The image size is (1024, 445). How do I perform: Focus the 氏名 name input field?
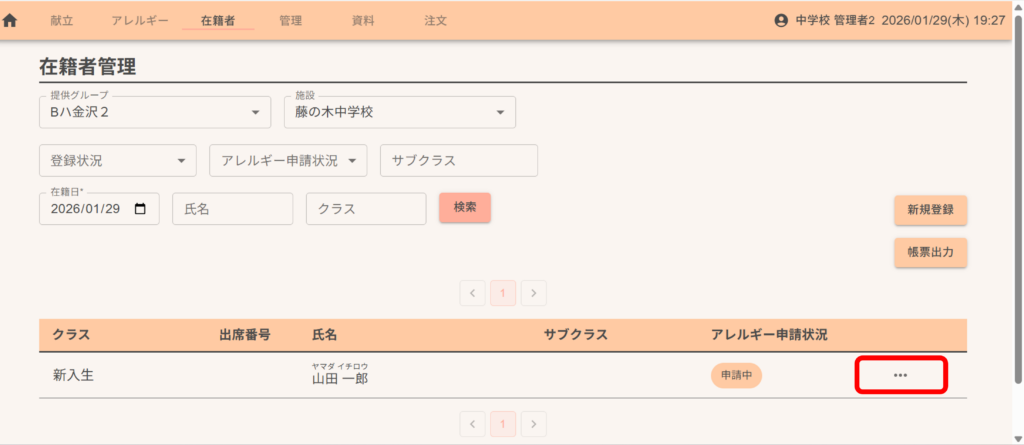click(232, 209)
